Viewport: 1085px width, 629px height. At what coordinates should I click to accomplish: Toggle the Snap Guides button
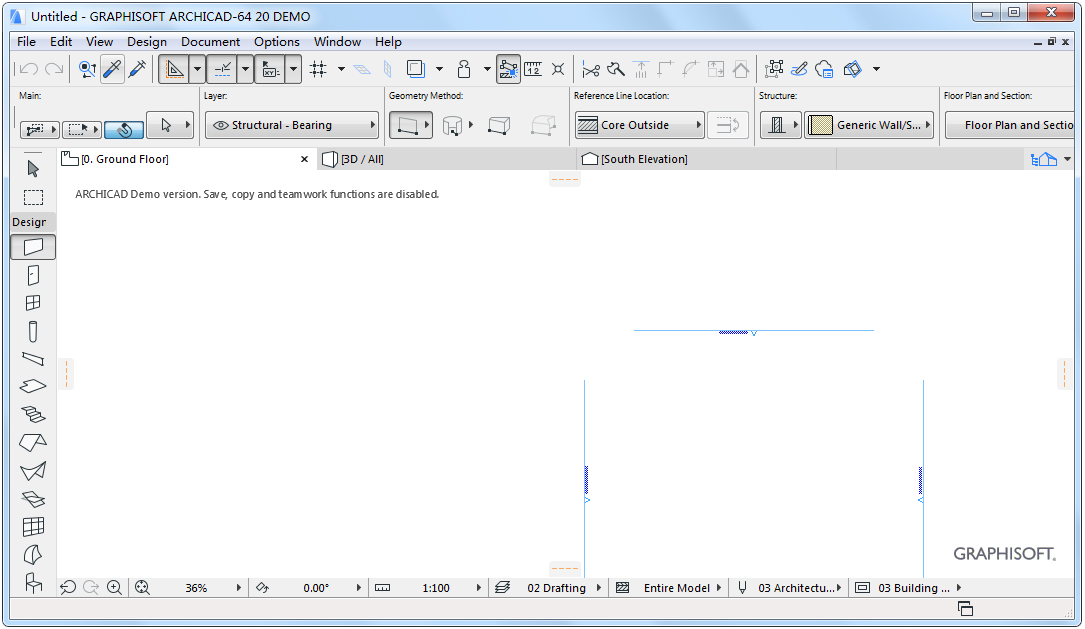point(221,69)
